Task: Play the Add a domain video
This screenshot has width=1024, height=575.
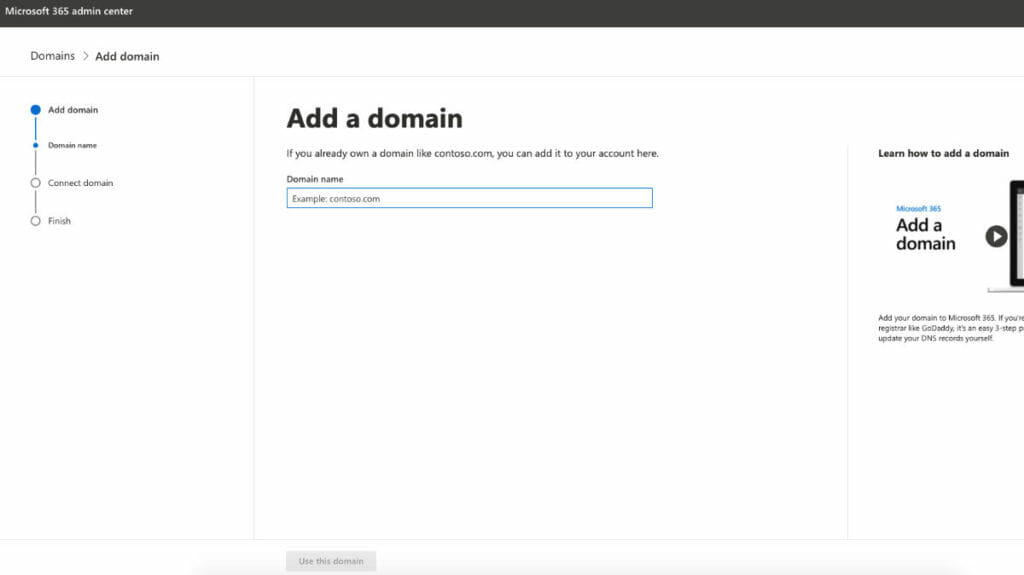Action: (996, 236)
